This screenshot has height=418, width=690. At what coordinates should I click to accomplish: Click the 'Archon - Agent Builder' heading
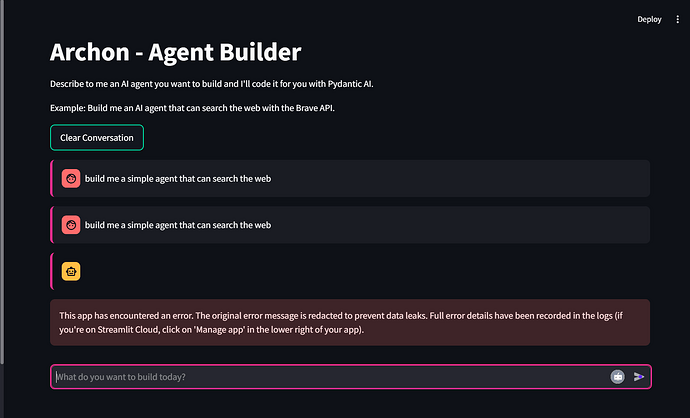coord(176,51)
